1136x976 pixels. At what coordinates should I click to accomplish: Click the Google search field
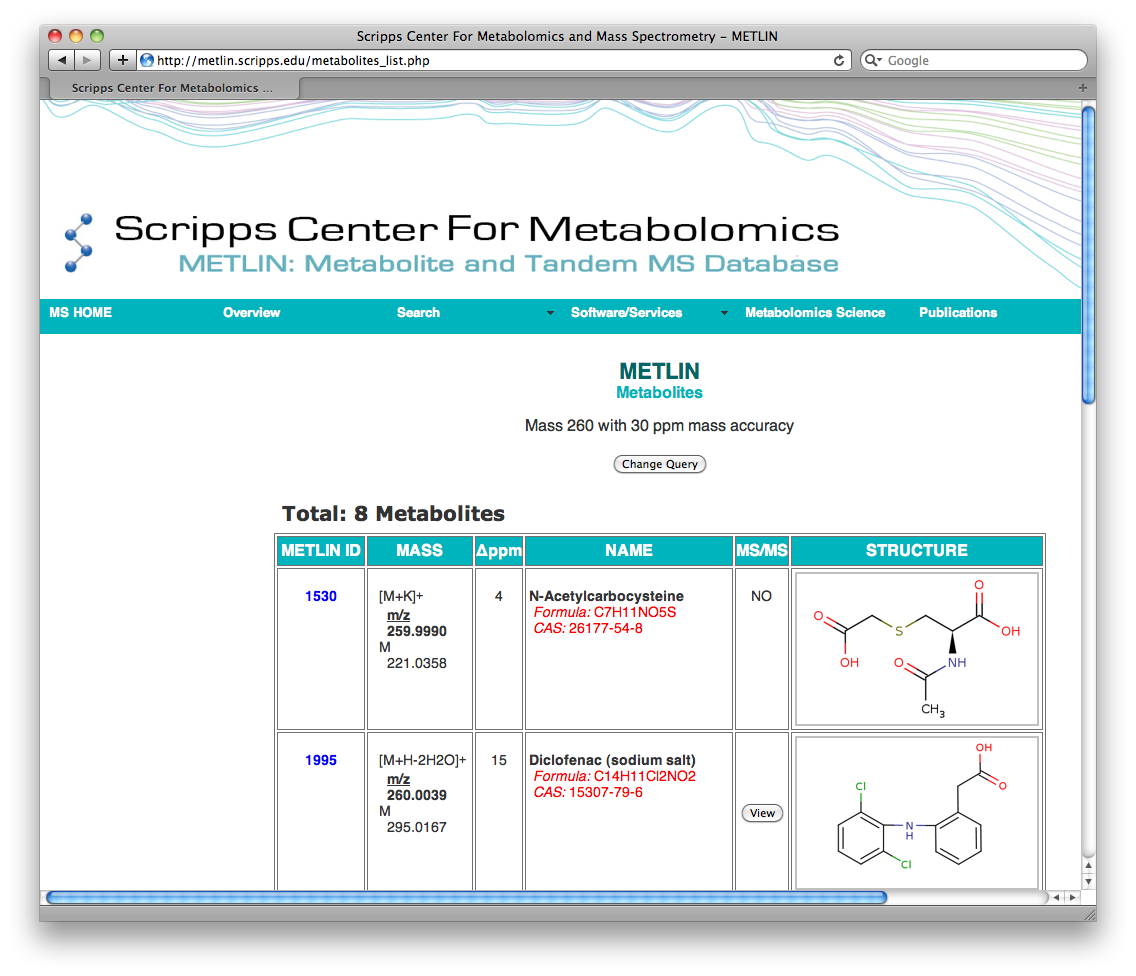974,60
